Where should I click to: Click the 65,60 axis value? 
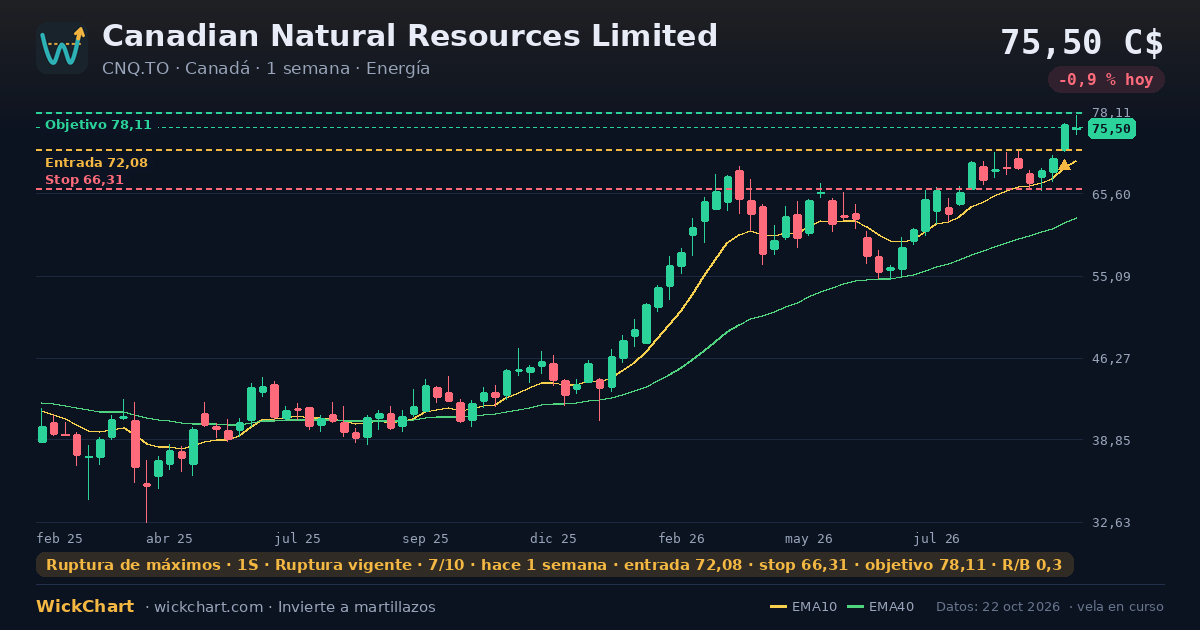pyautogui.click(x=1111, y=194)
